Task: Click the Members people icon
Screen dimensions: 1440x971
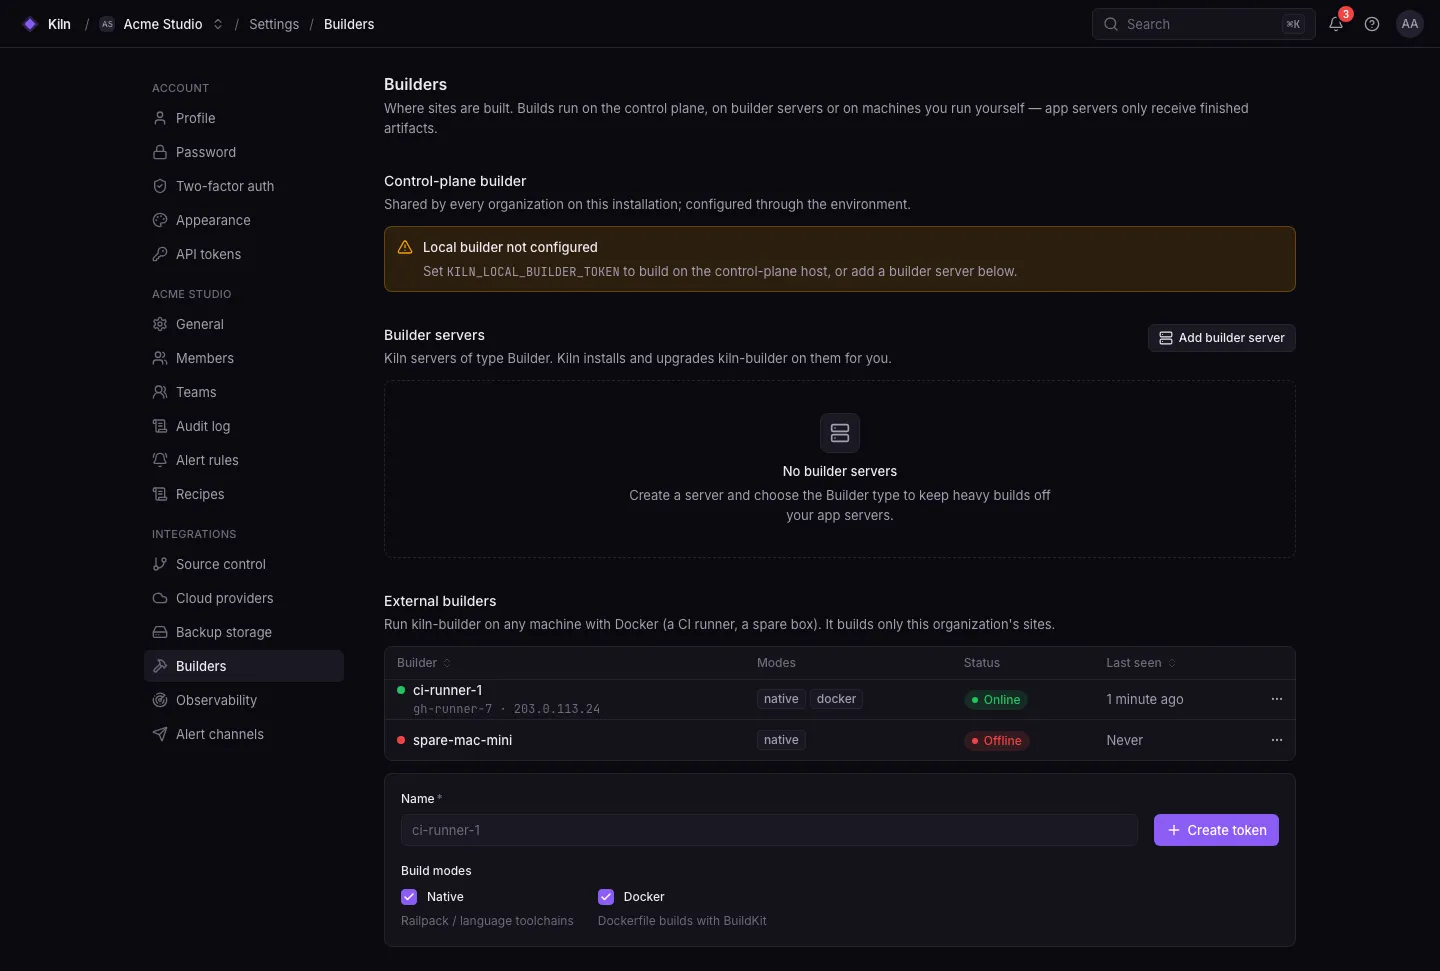Action: [160, 358]
